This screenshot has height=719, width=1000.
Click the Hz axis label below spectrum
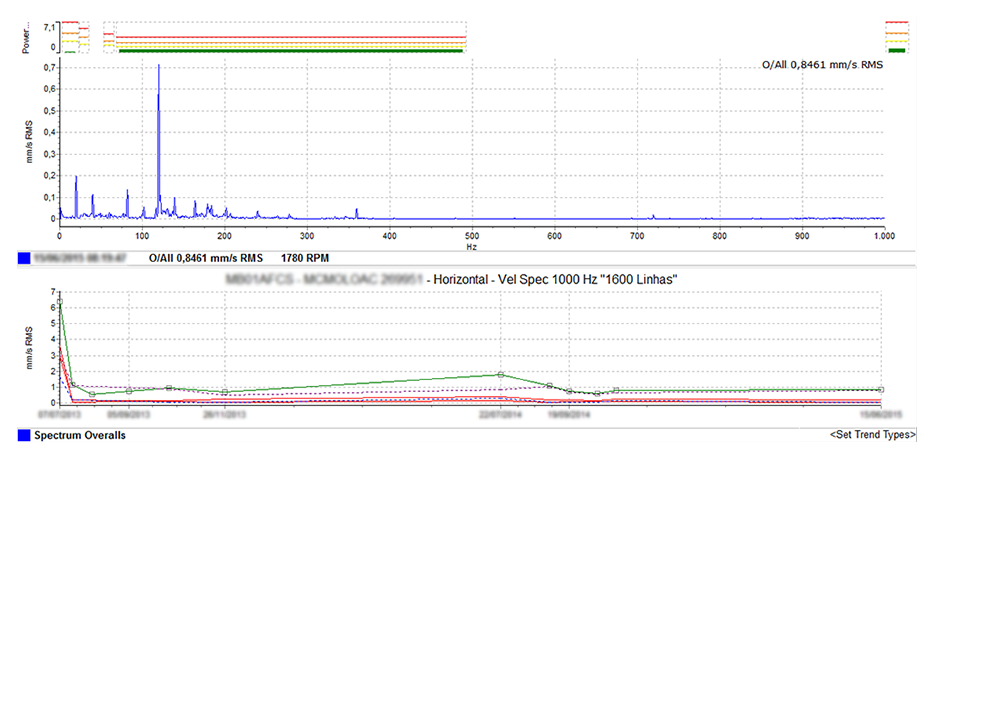pos(471,245)
